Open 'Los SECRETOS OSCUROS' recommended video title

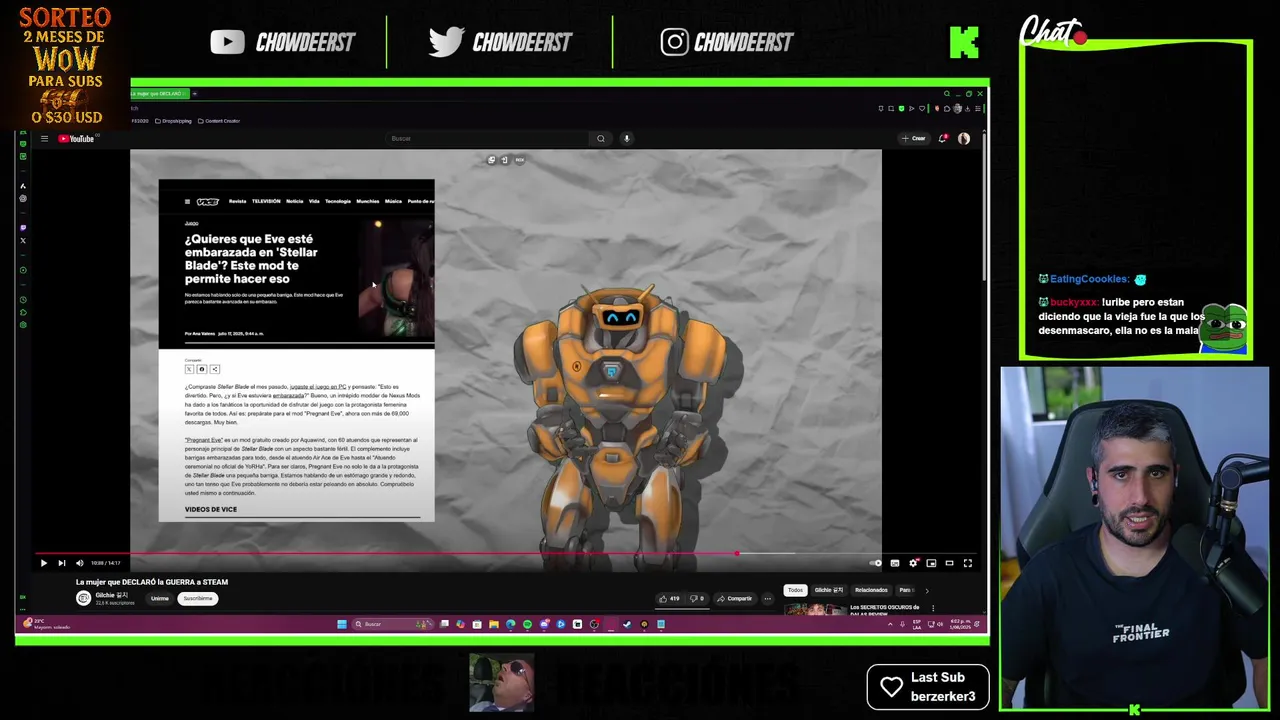click(x=885, y=610)
